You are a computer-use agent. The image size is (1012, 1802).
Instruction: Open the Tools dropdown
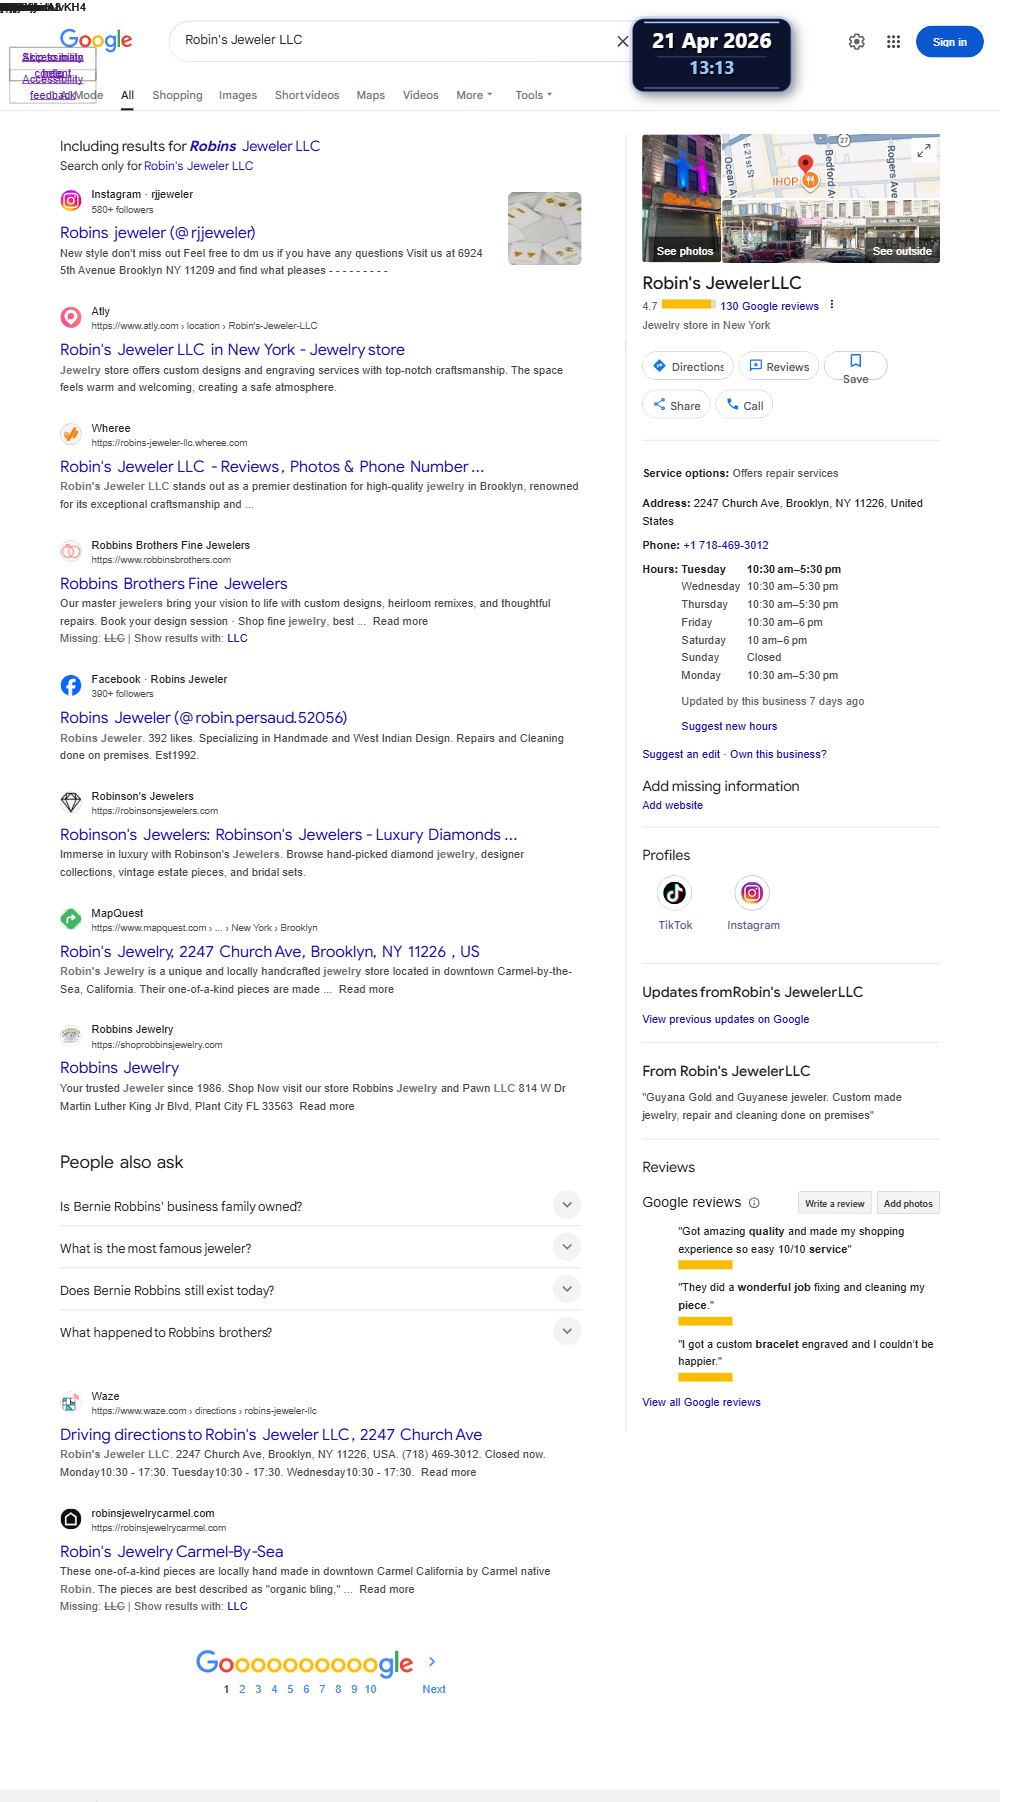[534, 95]
